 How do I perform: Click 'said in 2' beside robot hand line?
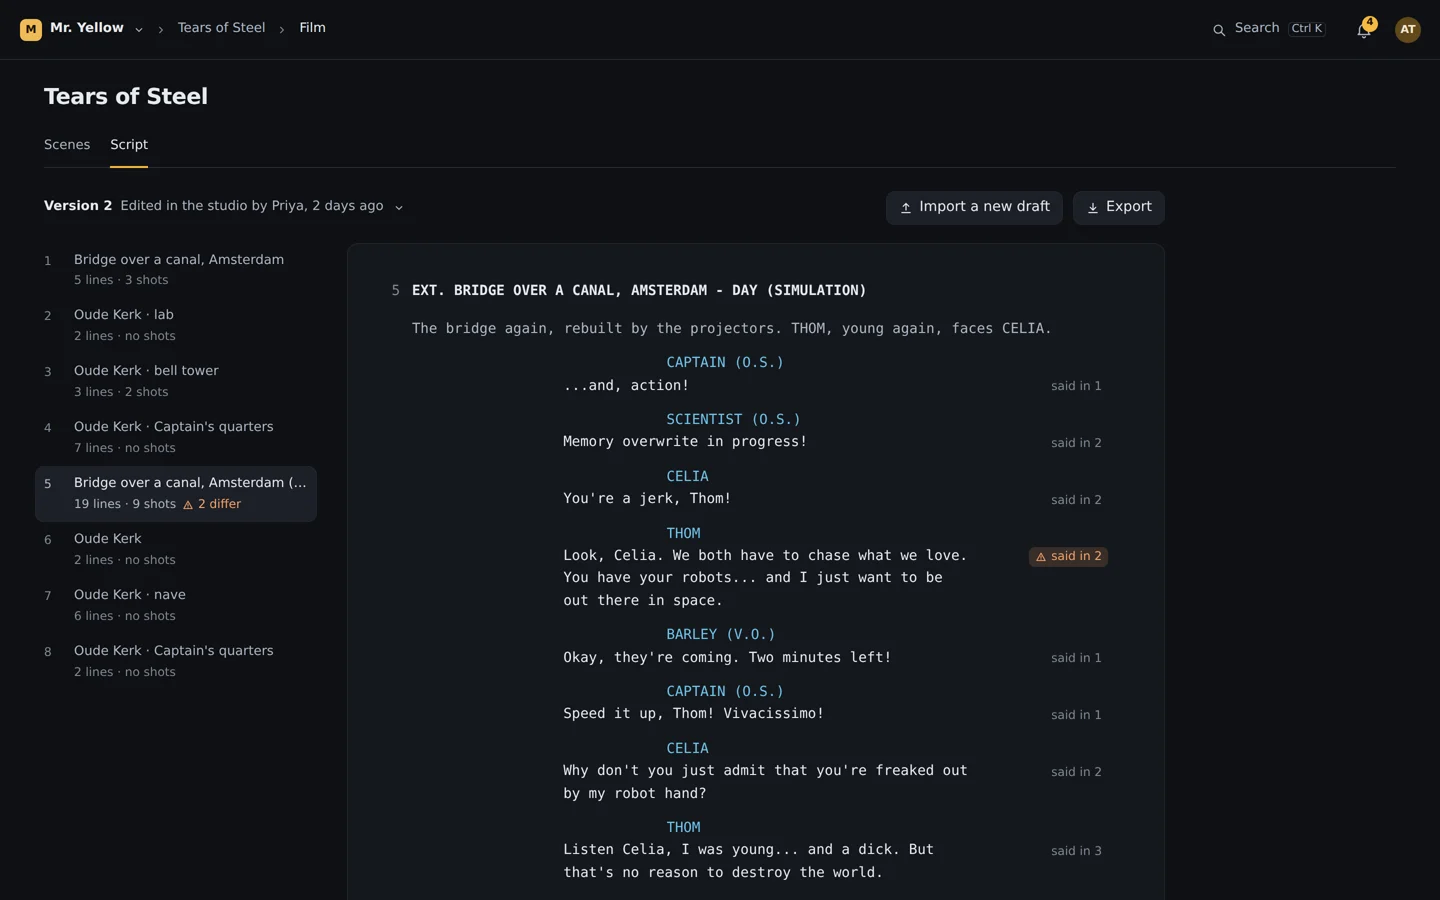point(1076,772)
